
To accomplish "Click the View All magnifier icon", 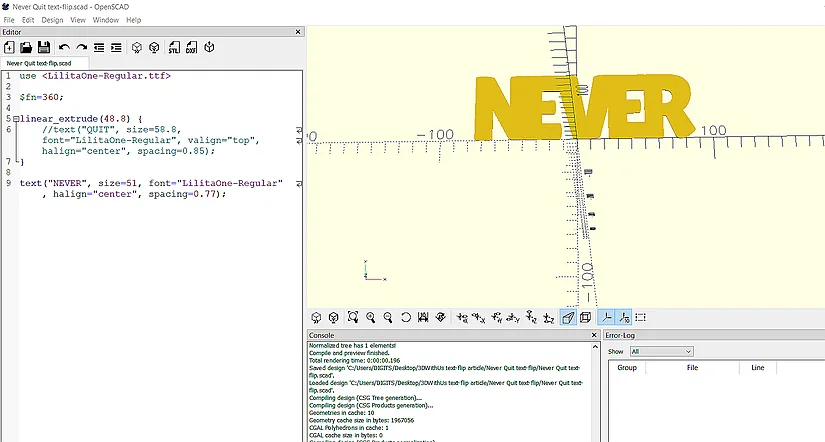I will tap(353, 317).
